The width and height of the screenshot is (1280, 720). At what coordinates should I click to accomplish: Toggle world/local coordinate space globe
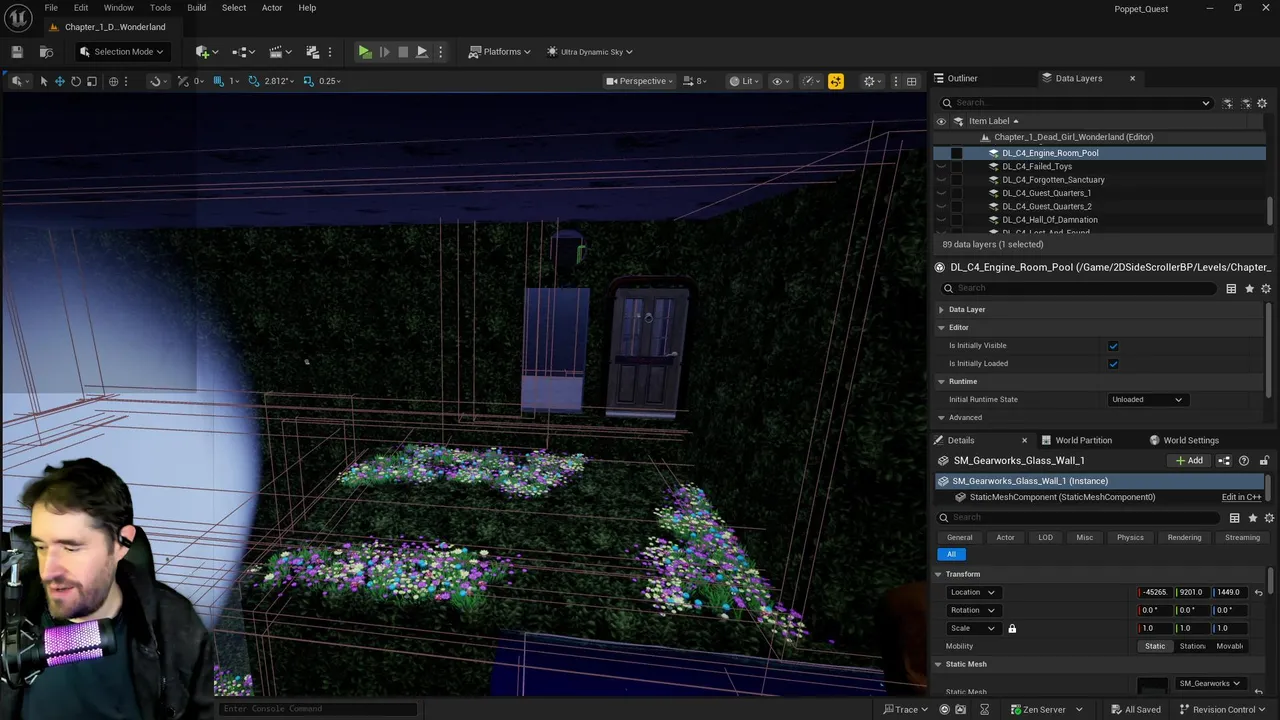tap(113, 81)
